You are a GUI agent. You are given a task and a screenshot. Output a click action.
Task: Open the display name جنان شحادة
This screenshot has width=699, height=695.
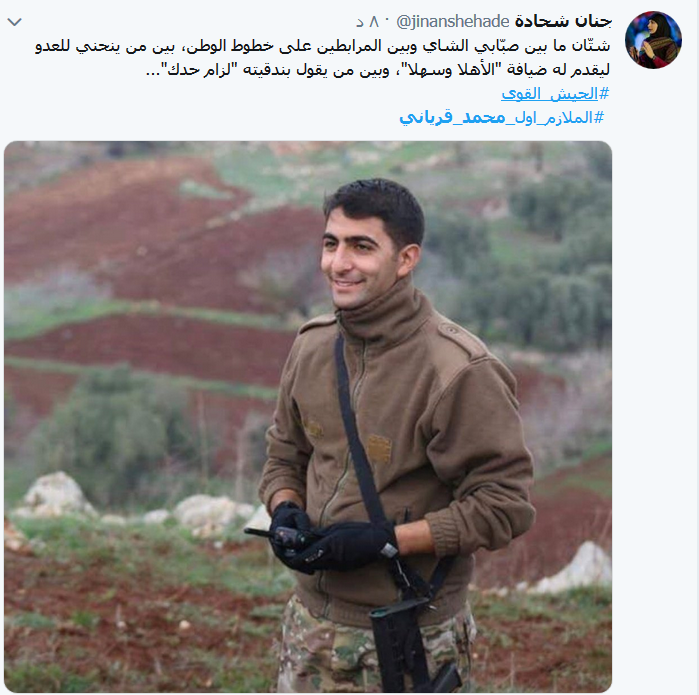coord(563,21)
